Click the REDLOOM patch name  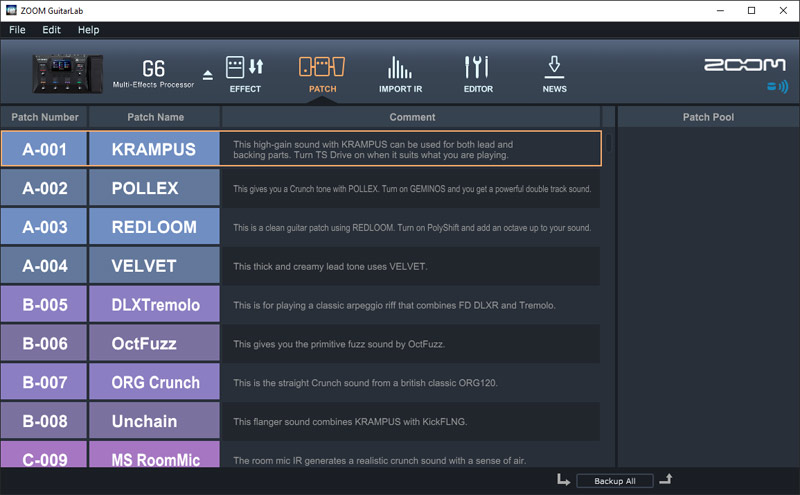(x=154, y=227)
